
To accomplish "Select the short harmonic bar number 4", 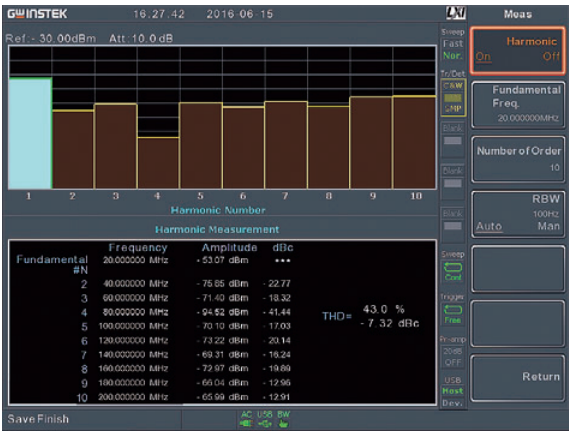I will pos(158,163).
